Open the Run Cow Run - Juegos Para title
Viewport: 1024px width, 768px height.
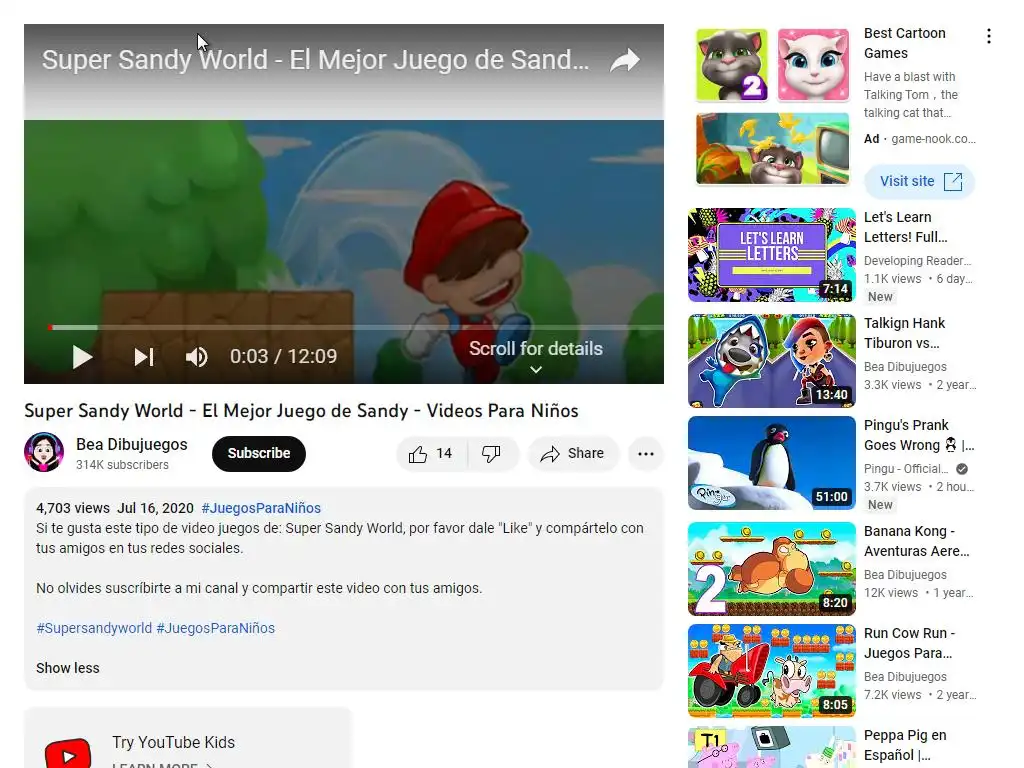[909, 643]
